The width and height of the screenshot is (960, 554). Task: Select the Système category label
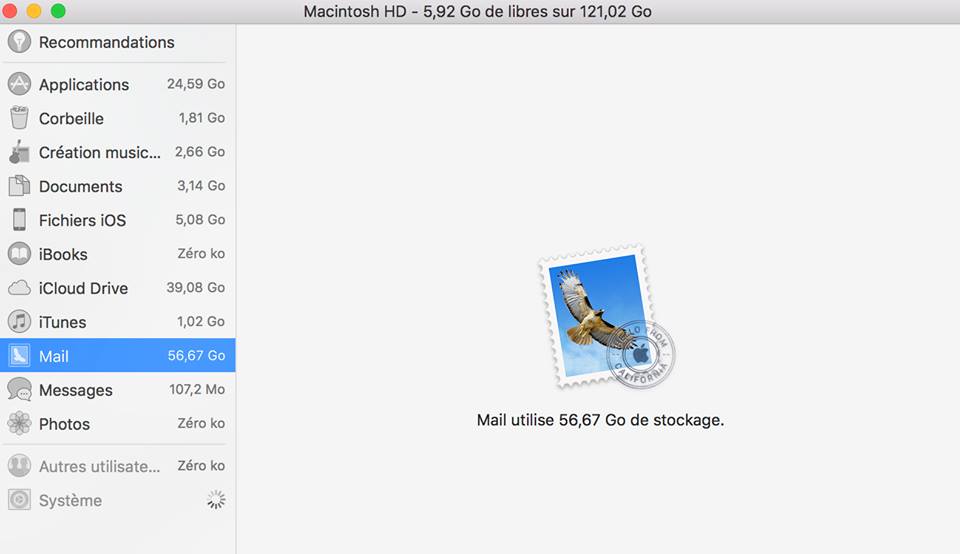(x=70, y=501)
